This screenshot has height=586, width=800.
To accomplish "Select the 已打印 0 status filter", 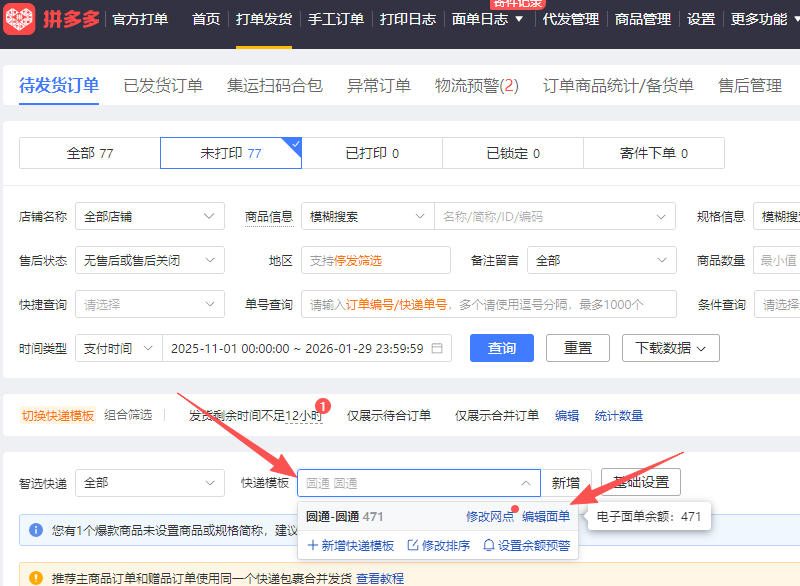I will click(x=372, y=153).
